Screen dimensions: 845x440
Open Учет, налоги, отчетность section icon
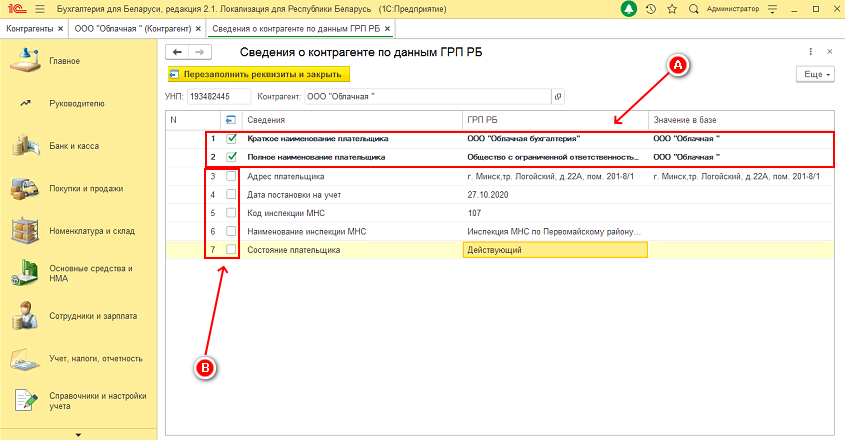25,358
